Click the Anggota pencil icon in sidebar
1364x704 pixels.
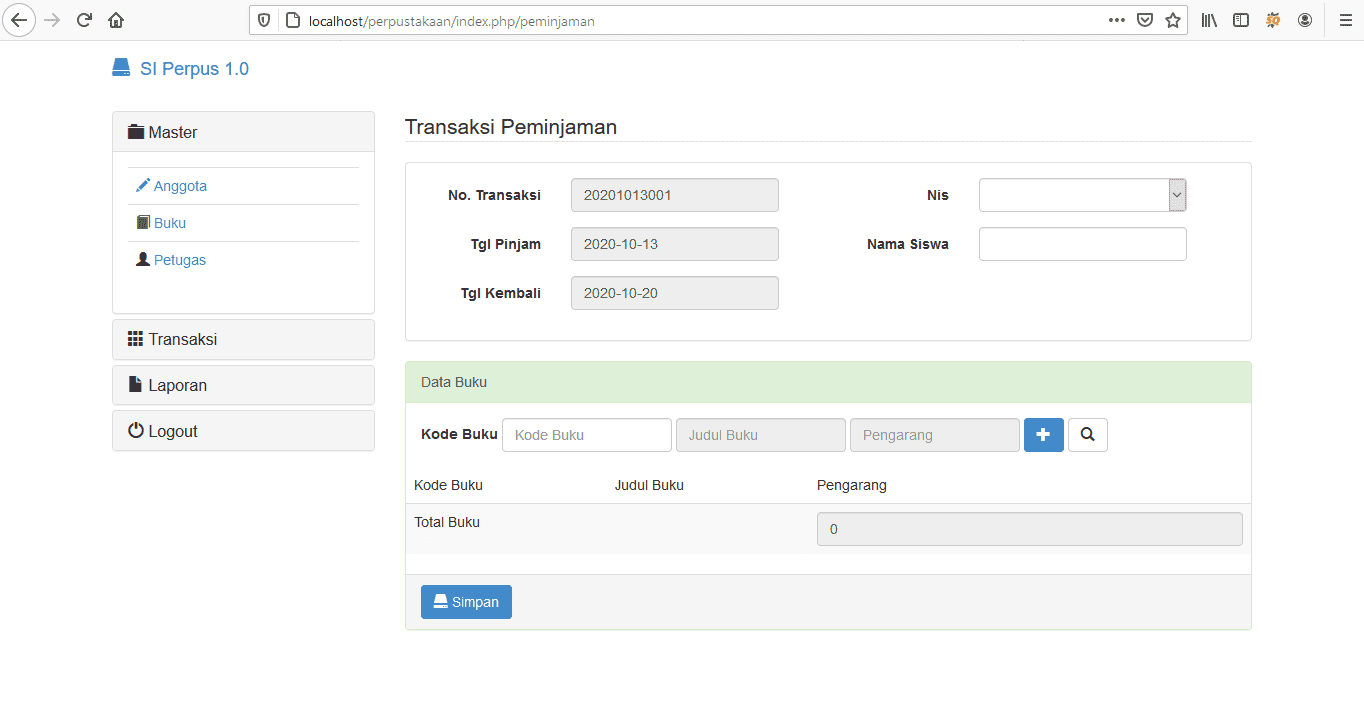(x=141, y=185)
